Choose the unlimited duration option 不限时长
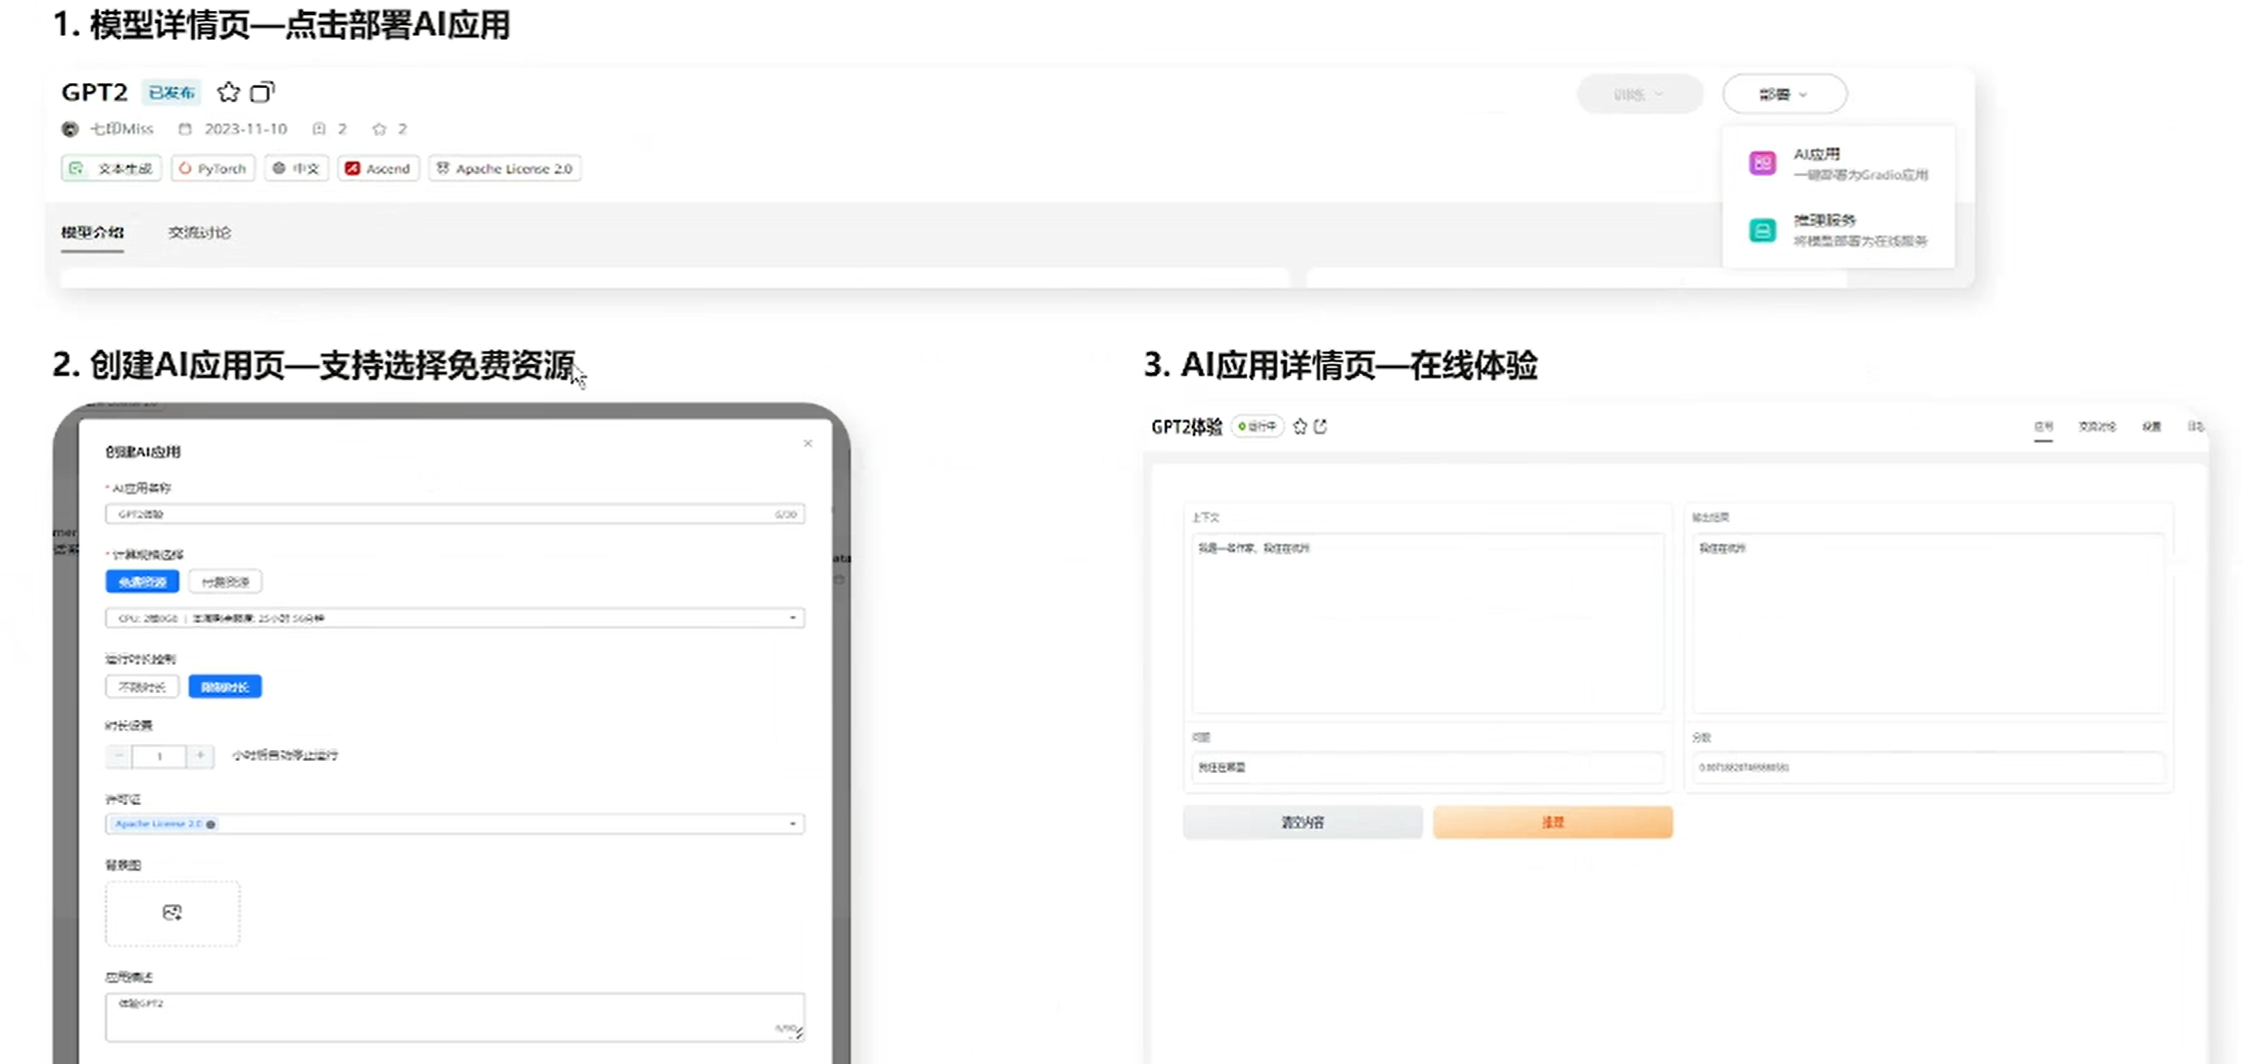 [142, 687]
